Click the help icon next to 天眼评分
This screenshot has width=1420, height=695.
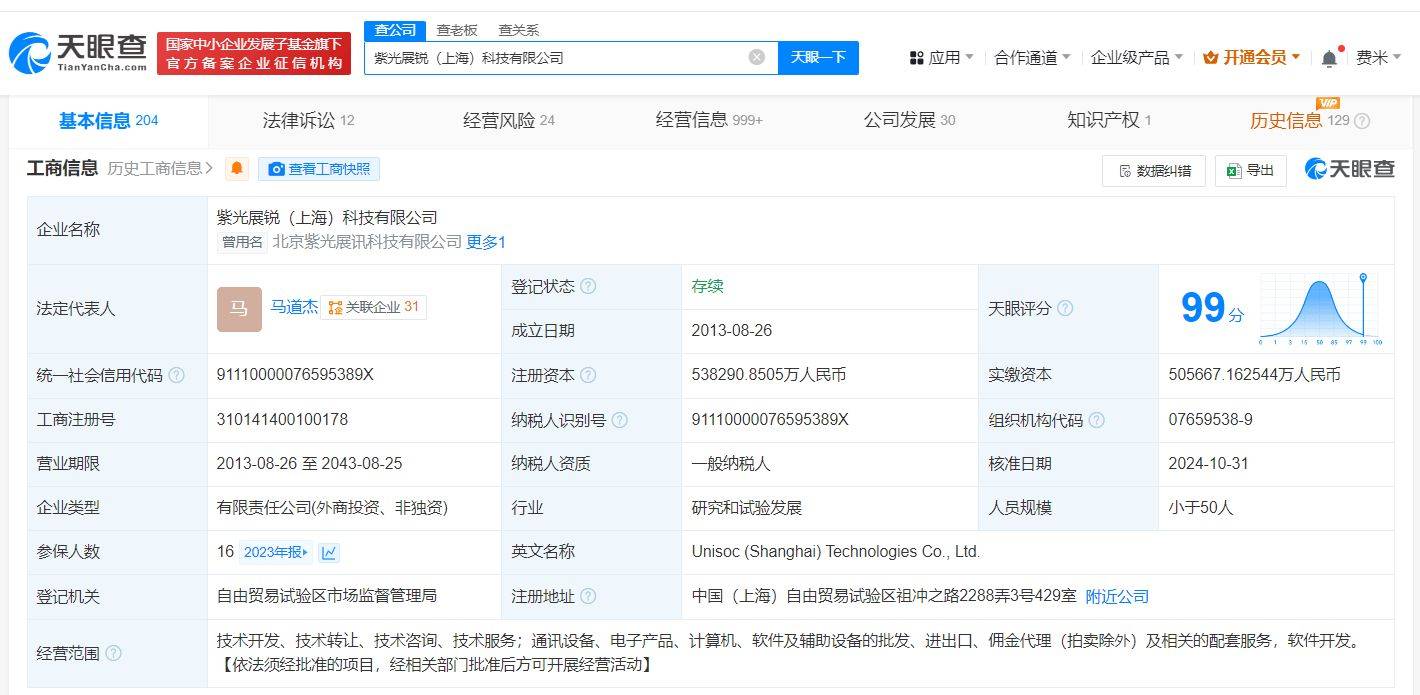(1064, 309)
